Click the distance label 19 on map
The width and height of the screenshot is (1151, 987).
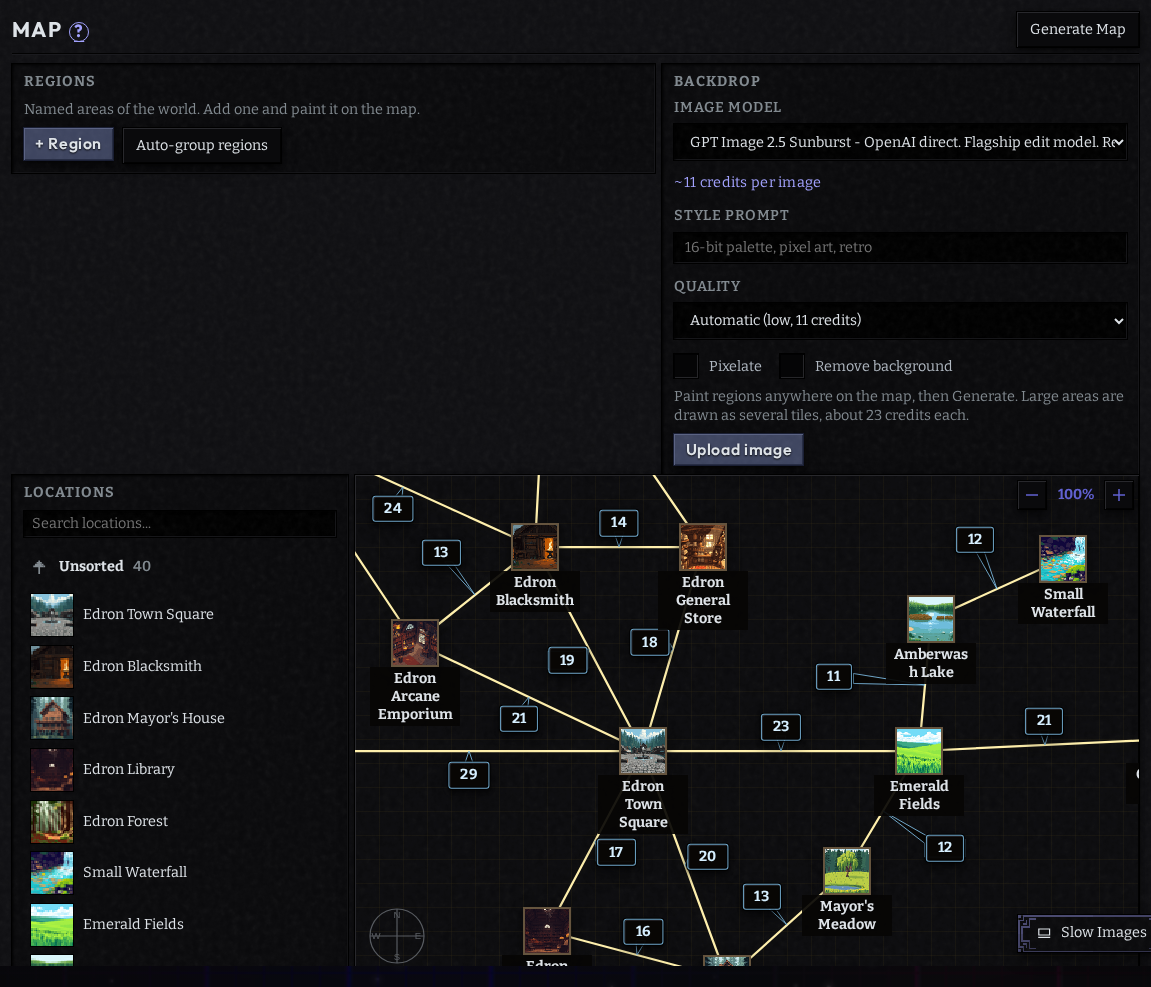(x=567, y=660)
